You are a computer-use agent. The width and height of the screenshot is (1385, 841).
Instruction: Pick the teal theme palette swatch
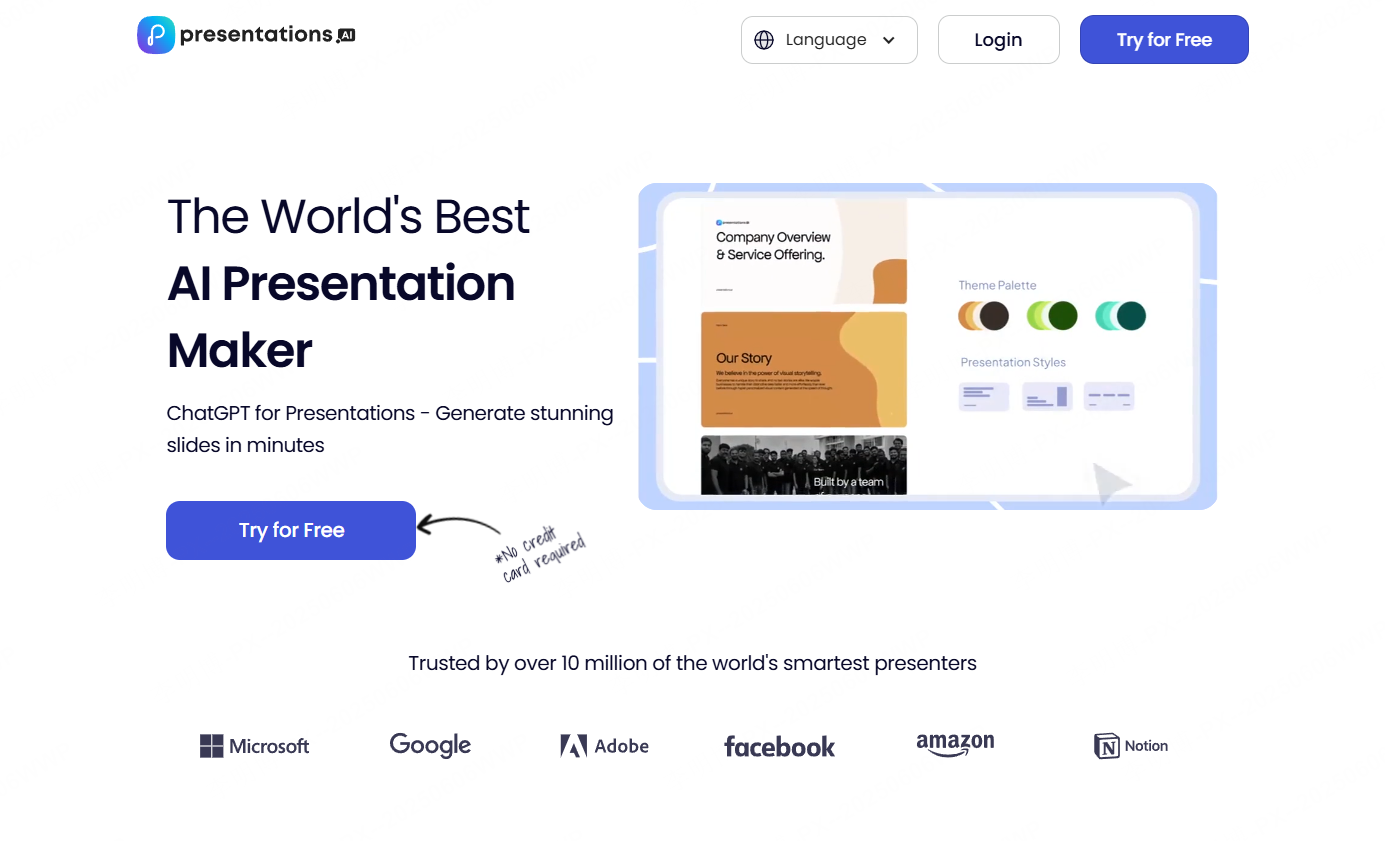[1120, 316]
